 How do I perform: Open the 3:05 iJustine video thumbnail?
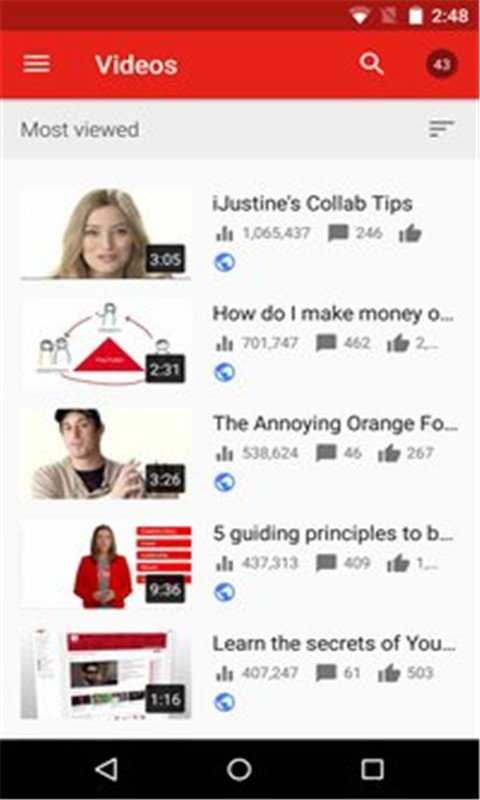[x=106, y=234]
